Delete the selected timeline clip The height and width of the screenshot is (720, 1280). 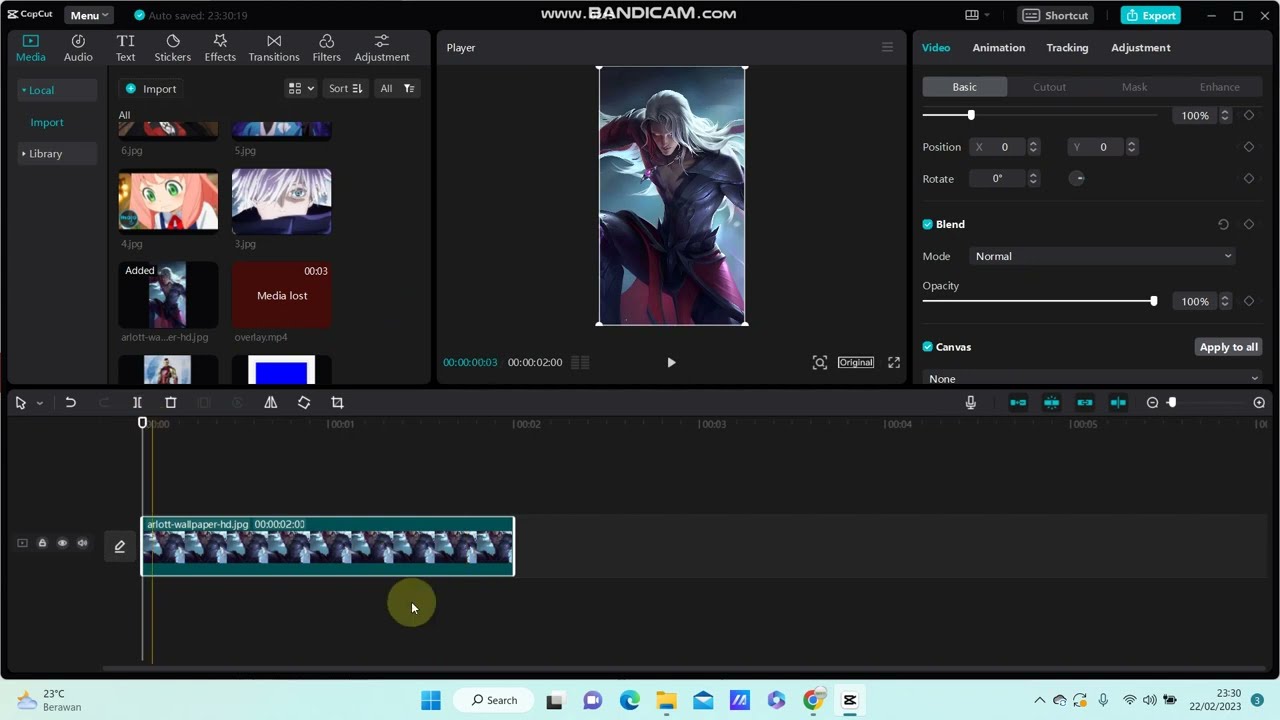170,402
